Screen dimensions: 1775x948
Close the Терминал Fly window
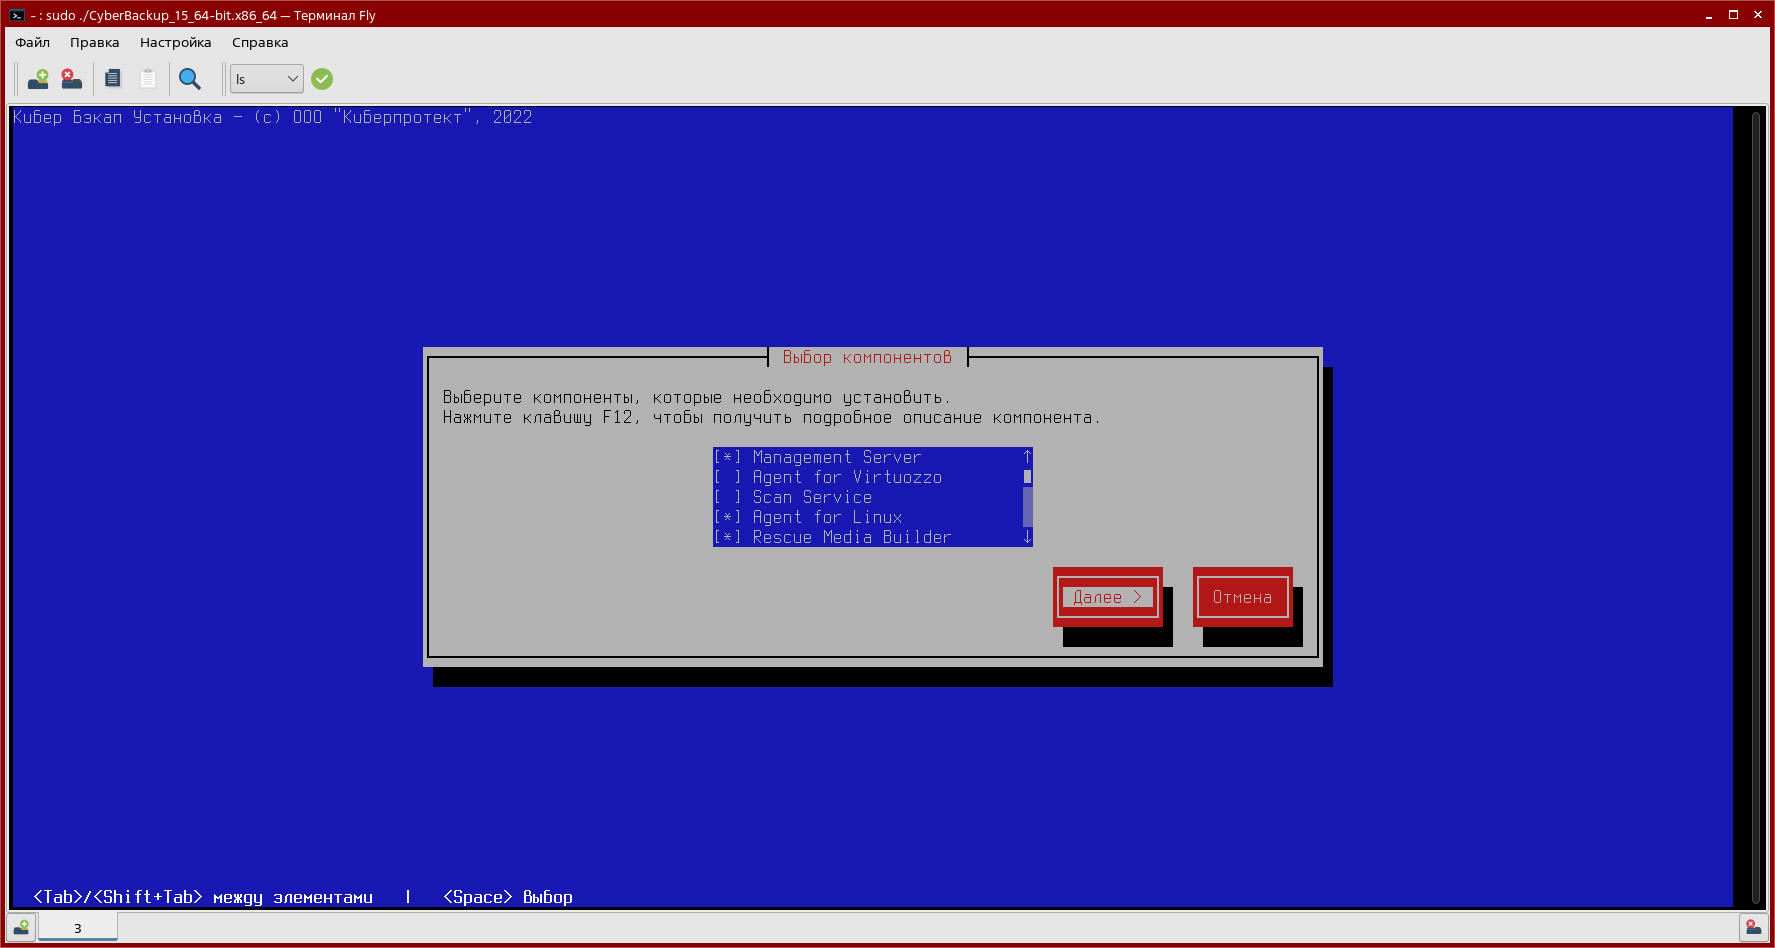[1758, 15]
